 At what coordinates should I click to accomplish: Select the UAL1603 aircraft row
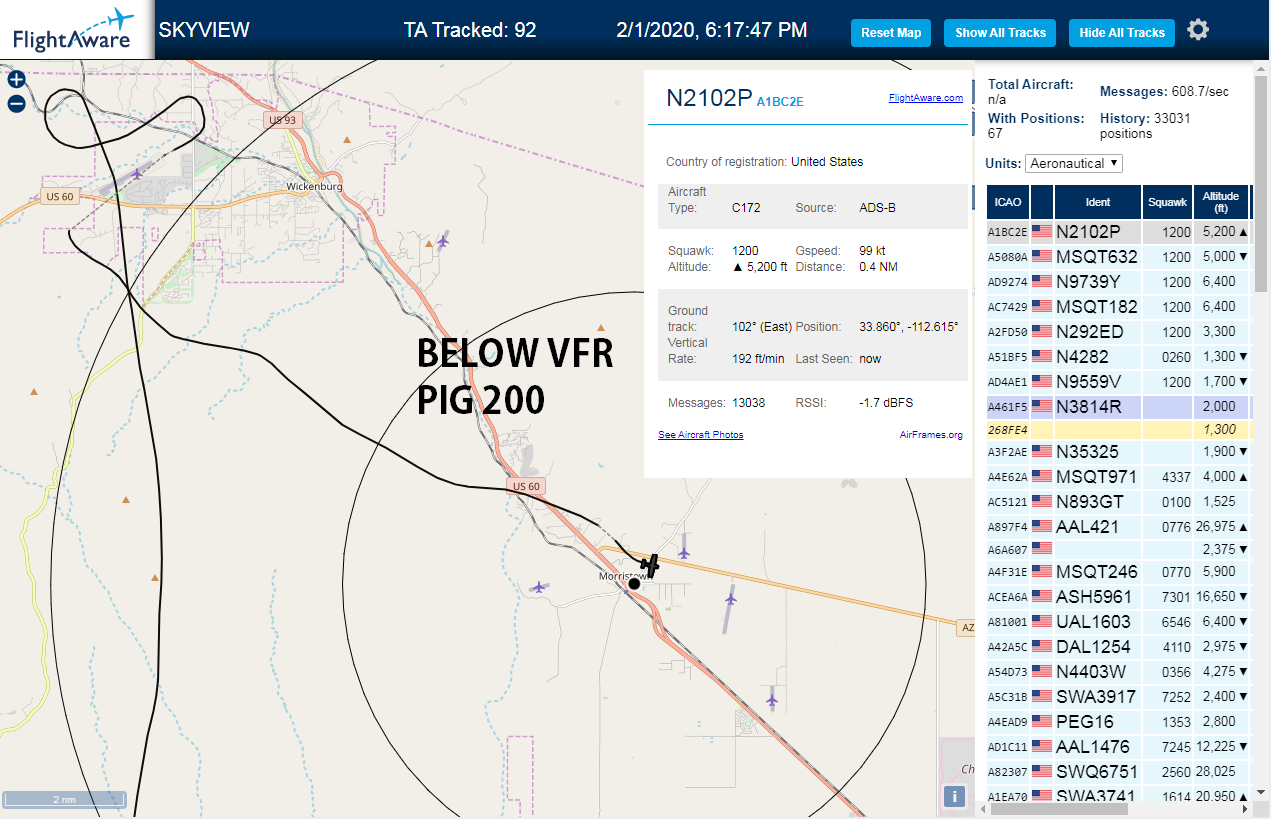click(1118, 621)
